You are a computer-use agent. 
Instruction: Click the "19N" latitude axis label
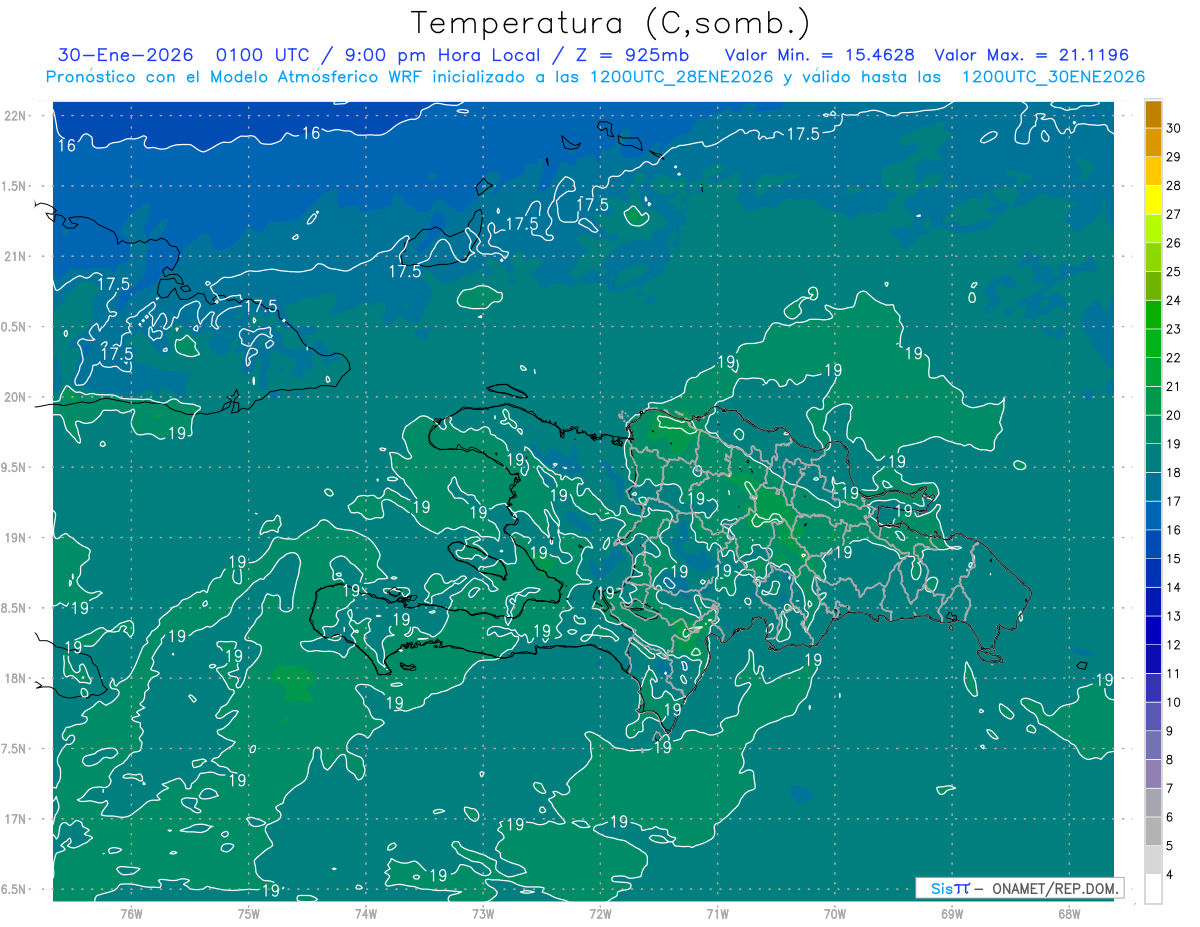coord(16,538)
